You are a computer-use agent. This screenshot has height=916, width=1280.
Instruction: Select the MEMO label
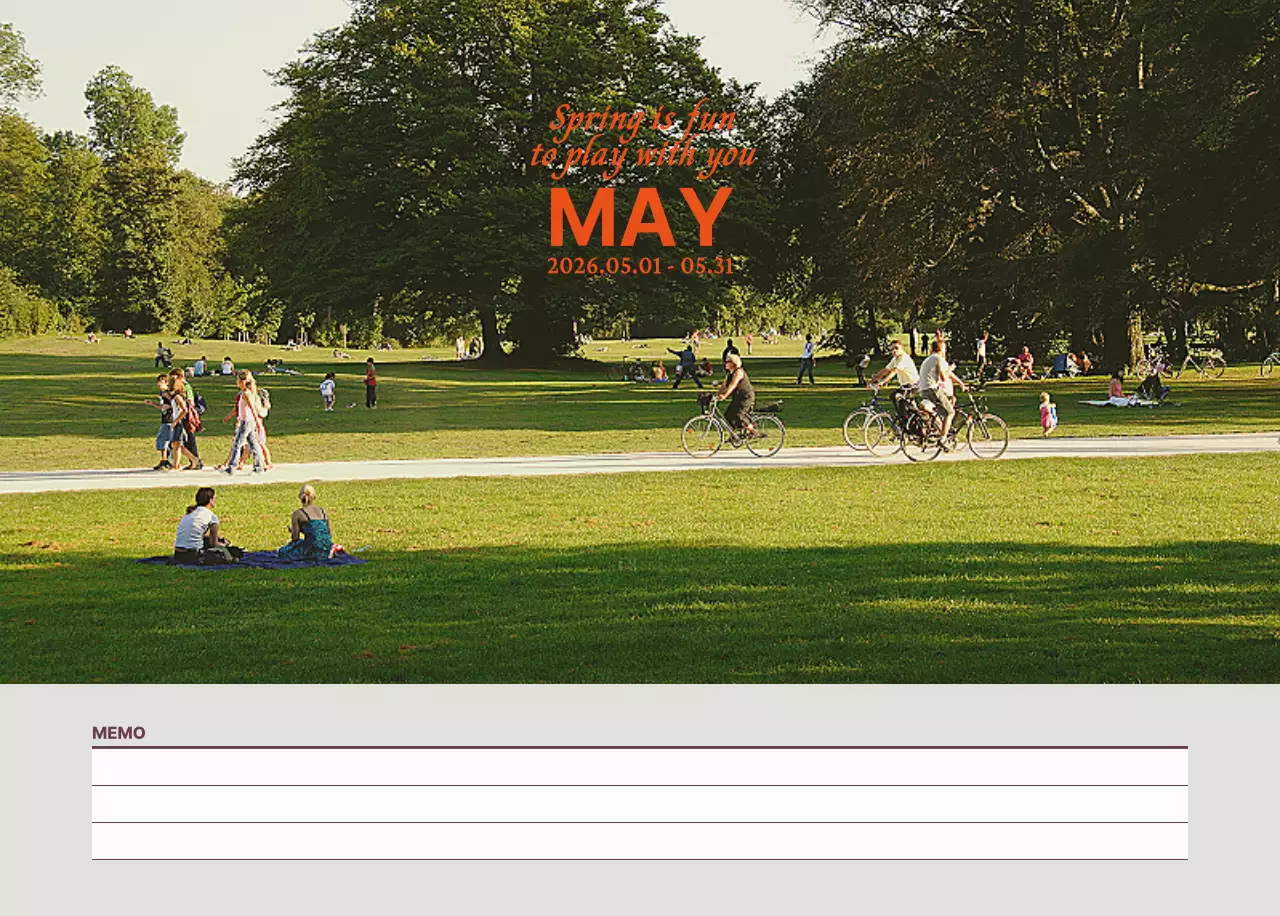118,733
